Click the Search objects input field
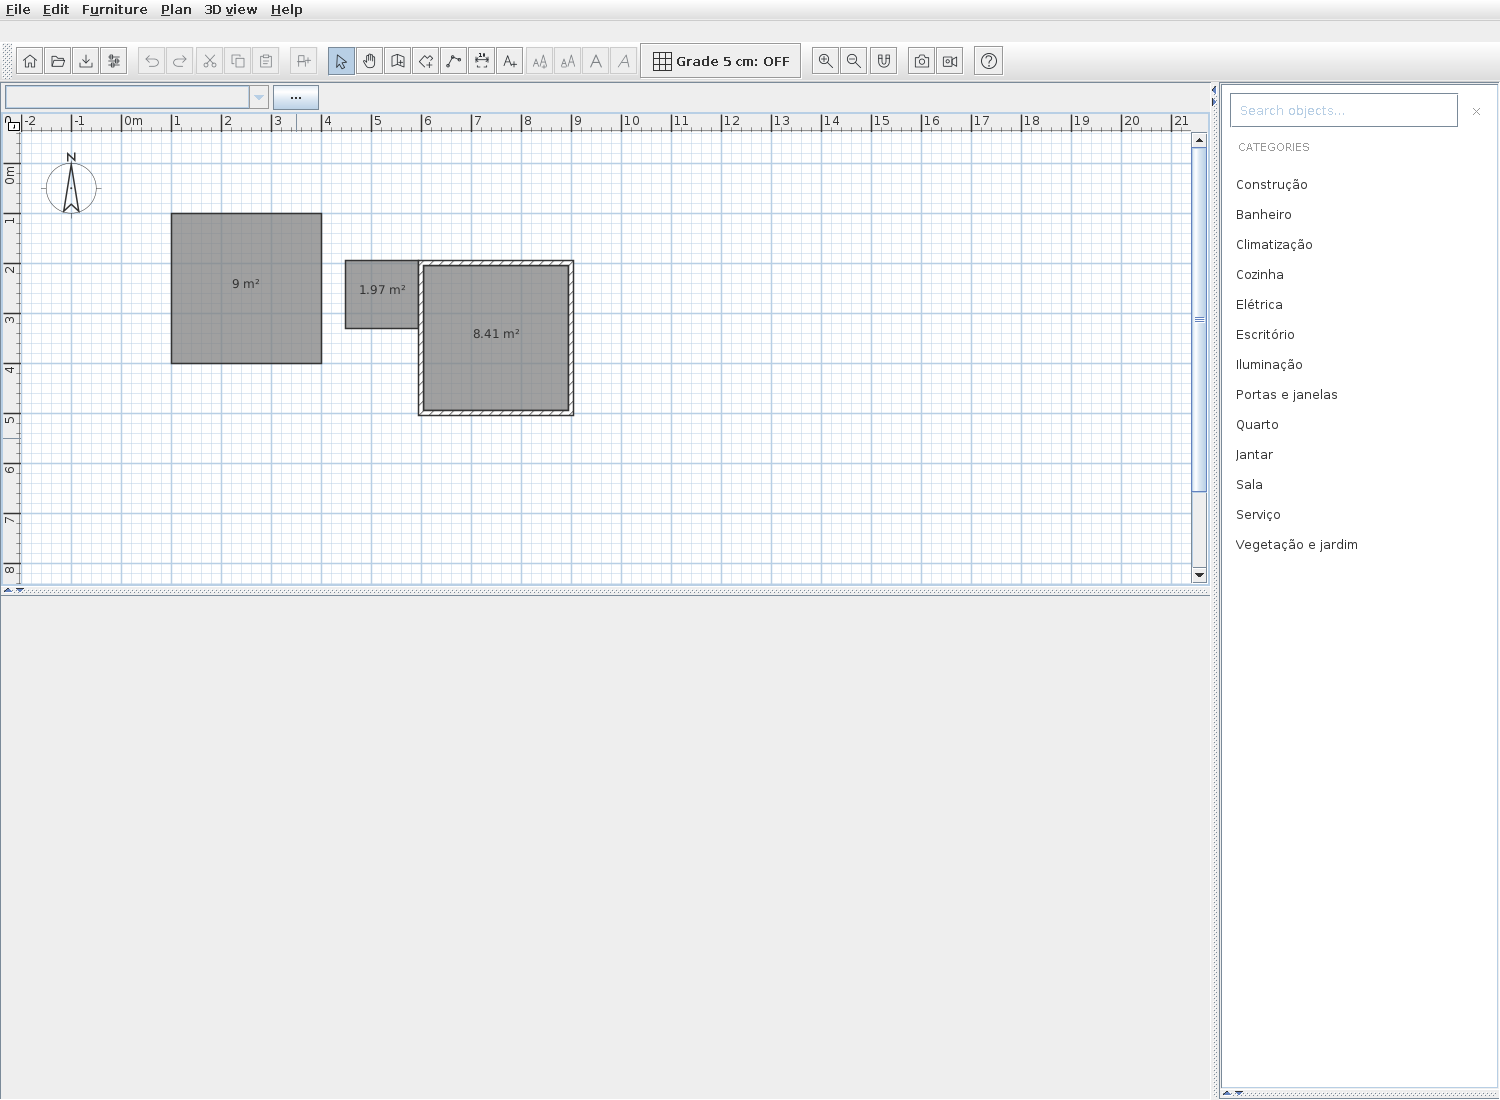Screen dimensions: 1500x1100 (1344, 110)
